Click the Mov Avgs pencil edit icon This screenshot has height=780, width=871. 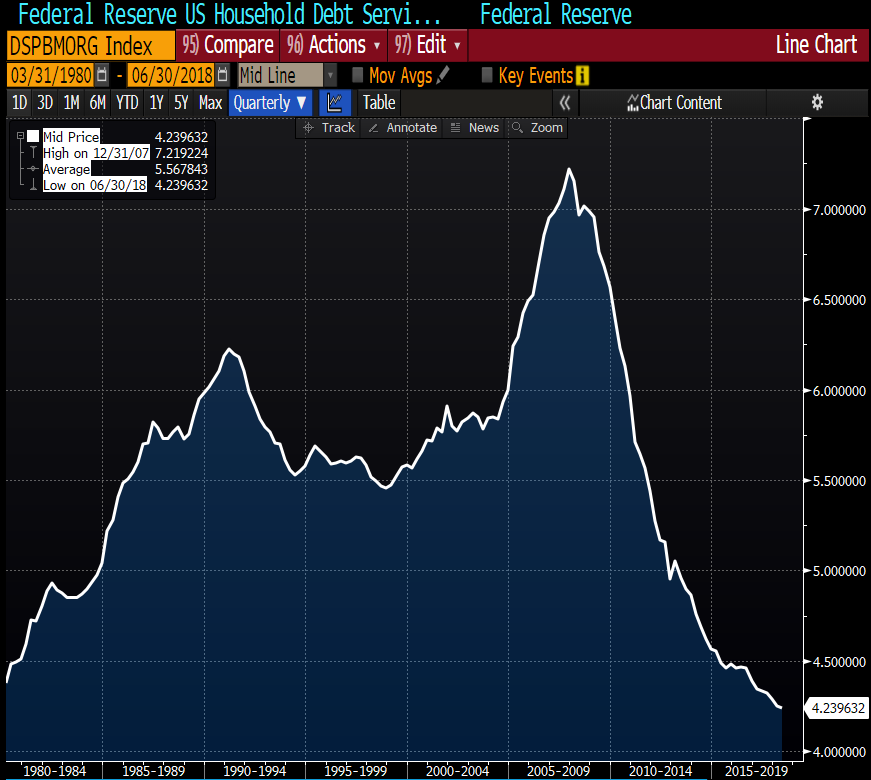(444, 75)
